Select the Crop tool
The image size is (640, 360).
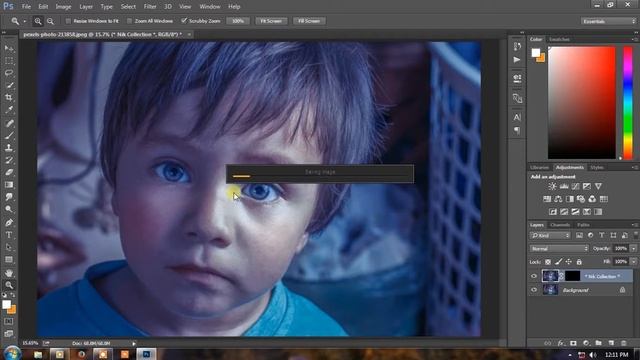pos(9,98)
